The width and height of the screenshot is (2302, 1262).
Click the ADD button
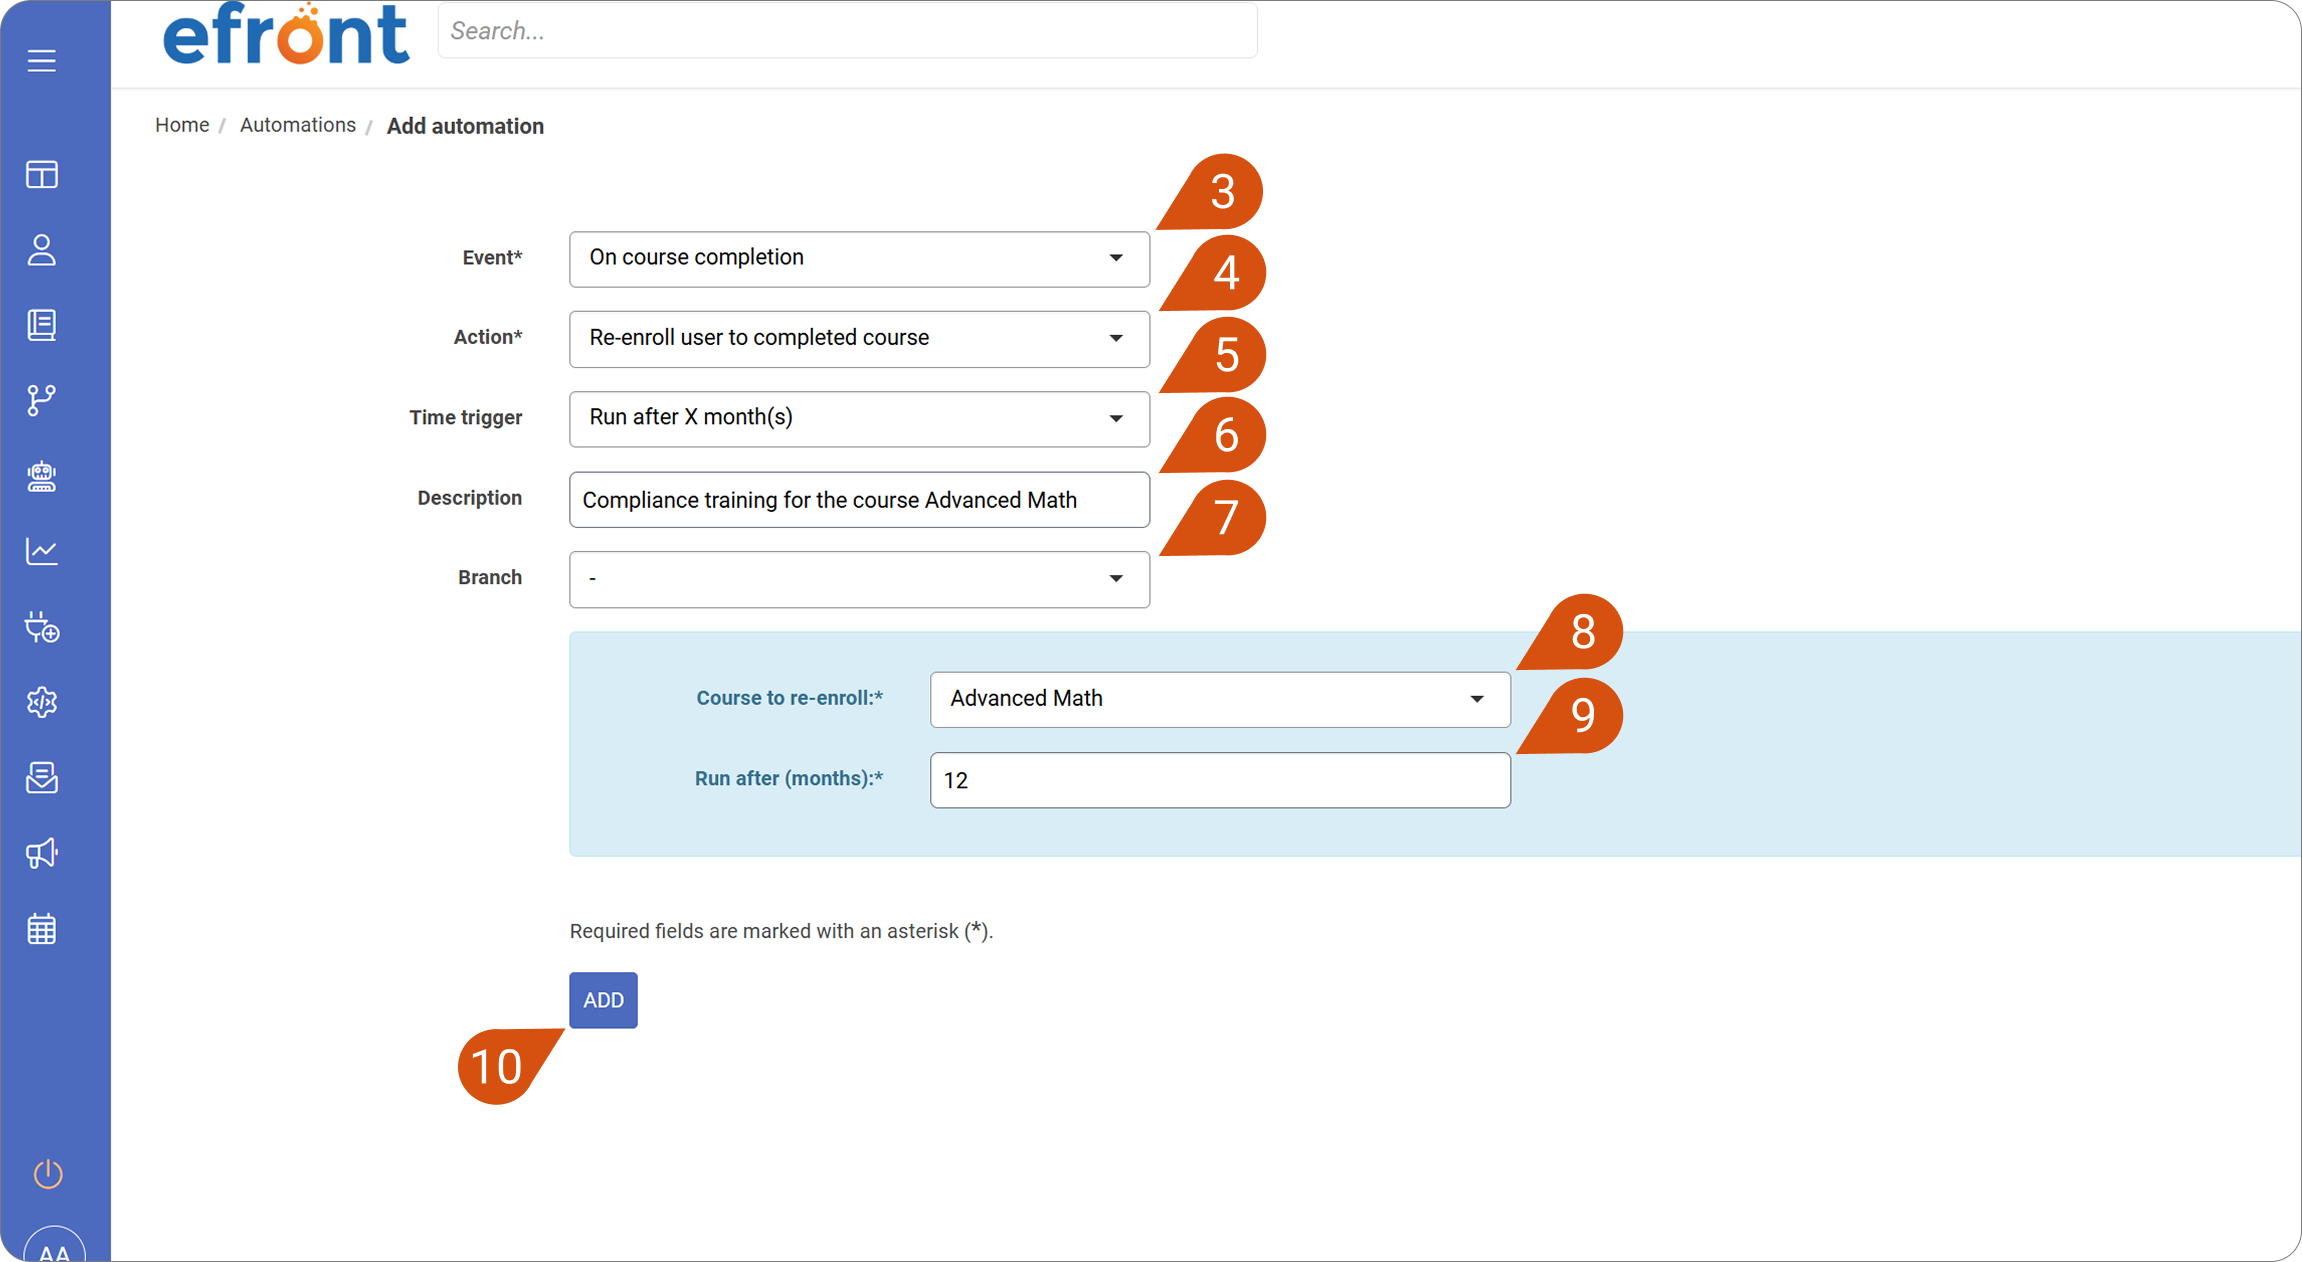point(603,1000)
